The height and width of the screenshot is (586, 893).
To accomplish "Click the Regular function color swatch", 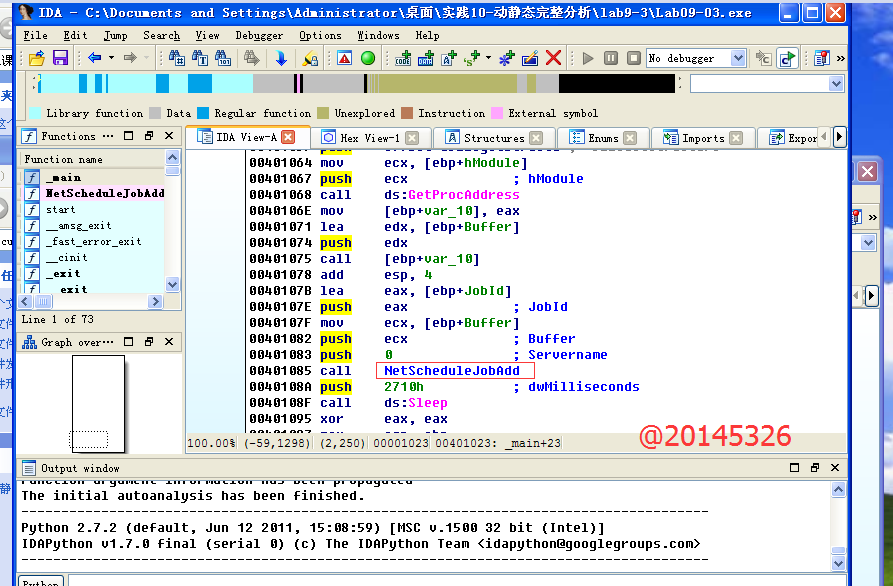I will [203, 113].
